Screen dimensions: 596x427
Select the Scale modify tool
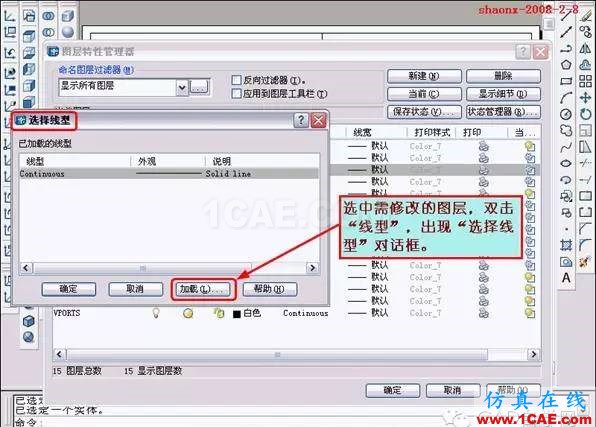point(585,130)
